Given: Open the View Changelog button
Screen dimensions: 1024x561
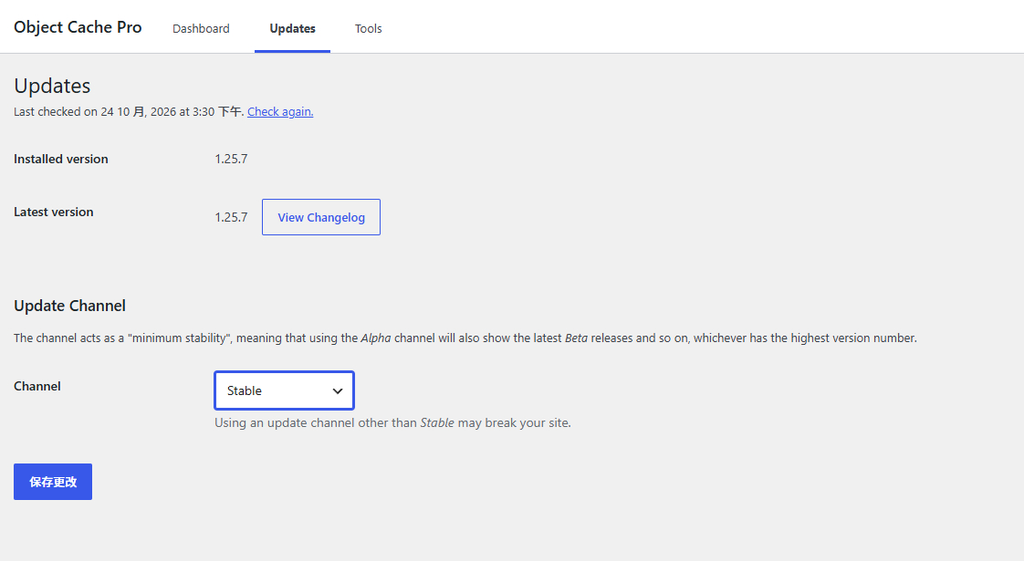Looking at the screenshot, I should [321, 217].
